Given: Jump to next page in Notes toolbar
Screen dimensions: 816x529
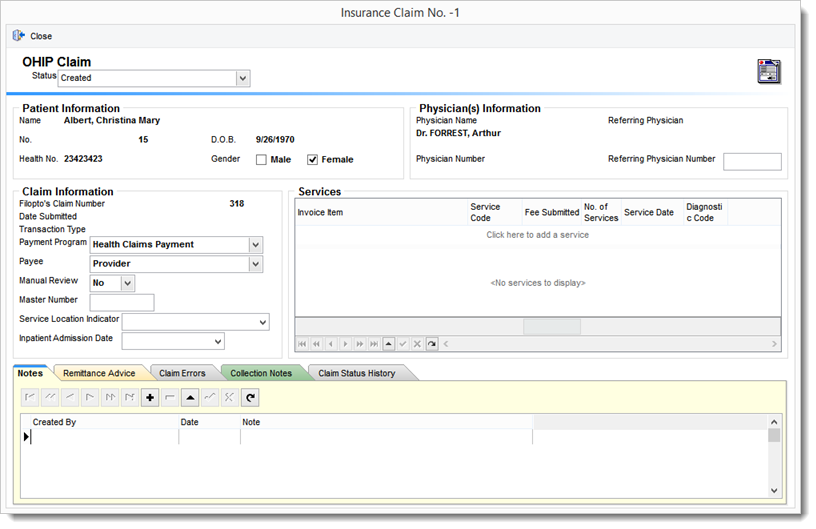Looking at the screenshot, I should pyautogui.click(x=110, y=397).
